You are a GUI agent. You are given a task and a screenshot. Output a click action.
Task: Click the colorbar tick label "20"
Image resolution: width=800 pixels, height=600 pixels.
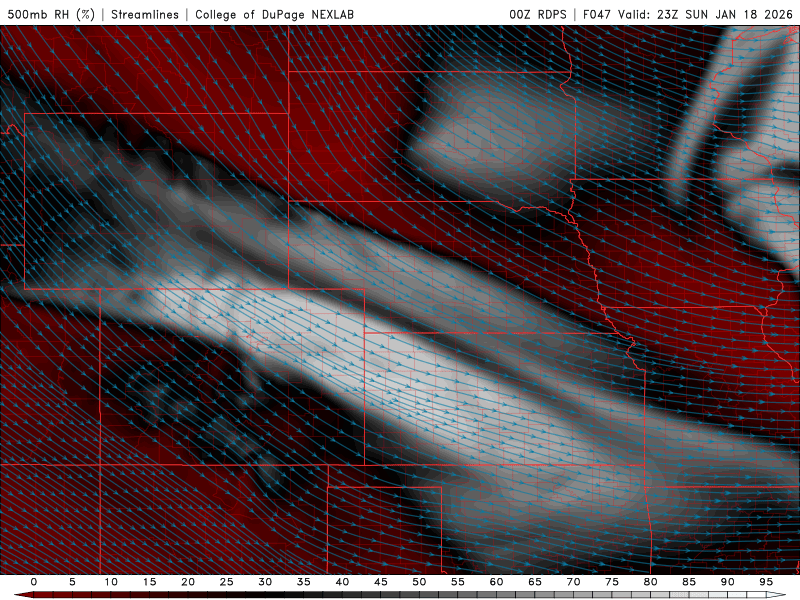pos(188,582)
